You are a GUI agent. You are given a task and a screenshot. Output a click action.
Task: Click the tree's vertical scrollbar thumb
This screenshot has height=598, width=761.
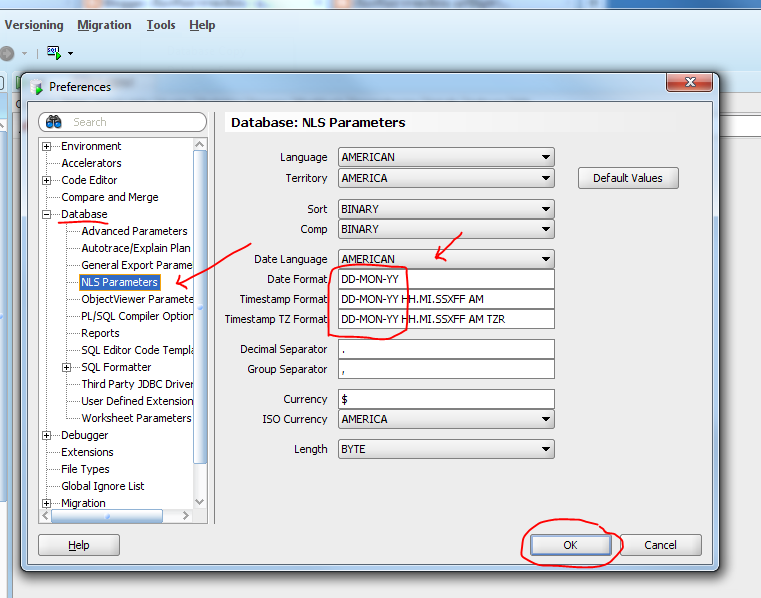pyautogui.click(x=200, y=307)
